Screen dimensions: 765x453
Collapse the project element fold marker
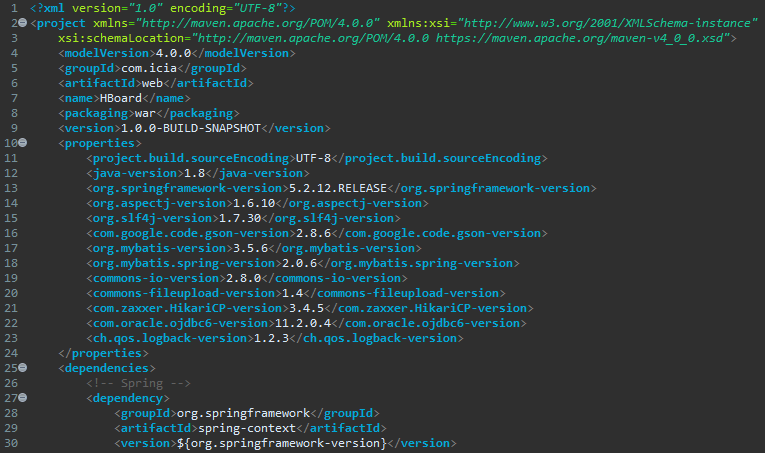click(22, 23)
